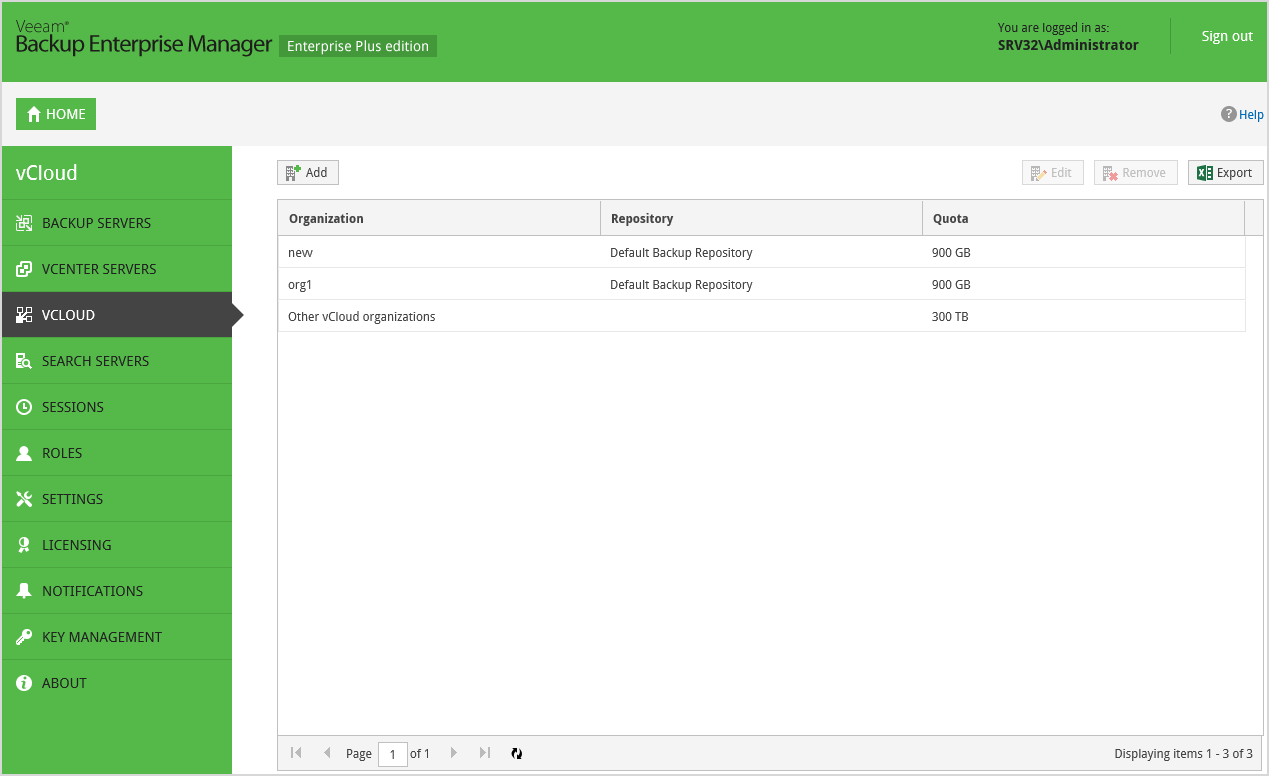This screenshot has width=1269, height=776.
Task: Sort by the Organization column header
Action: coord(439,218)
